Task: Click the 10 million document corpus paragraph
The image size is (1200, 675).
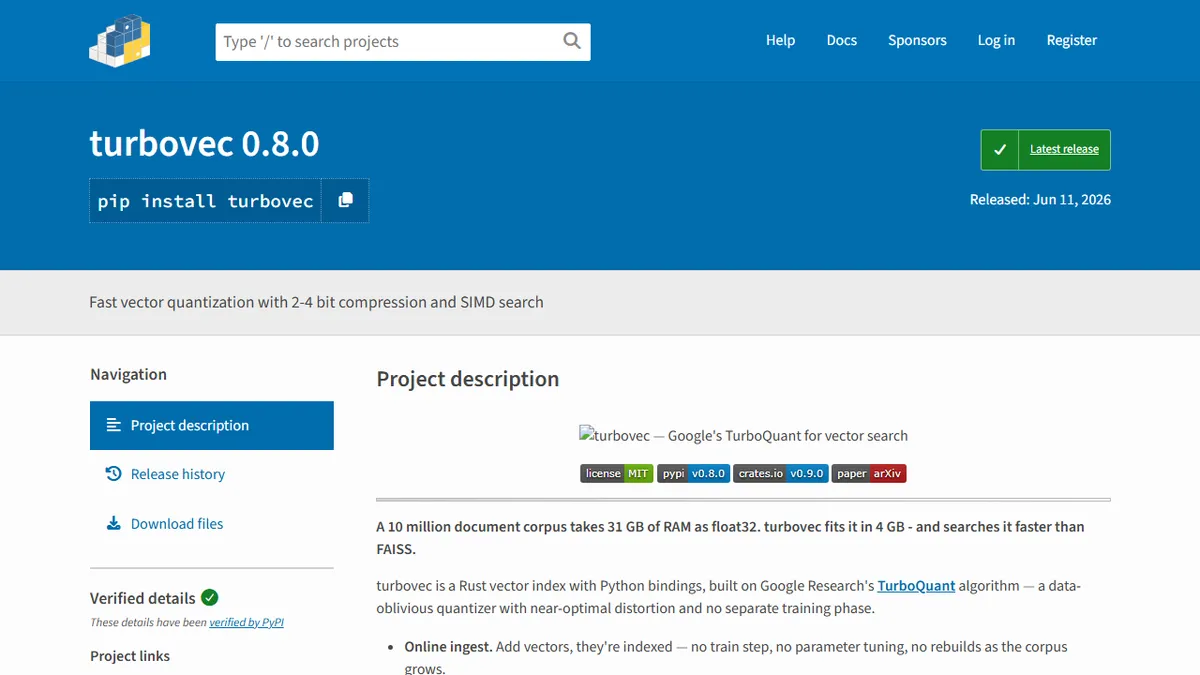Action: (x=730, y=537)
